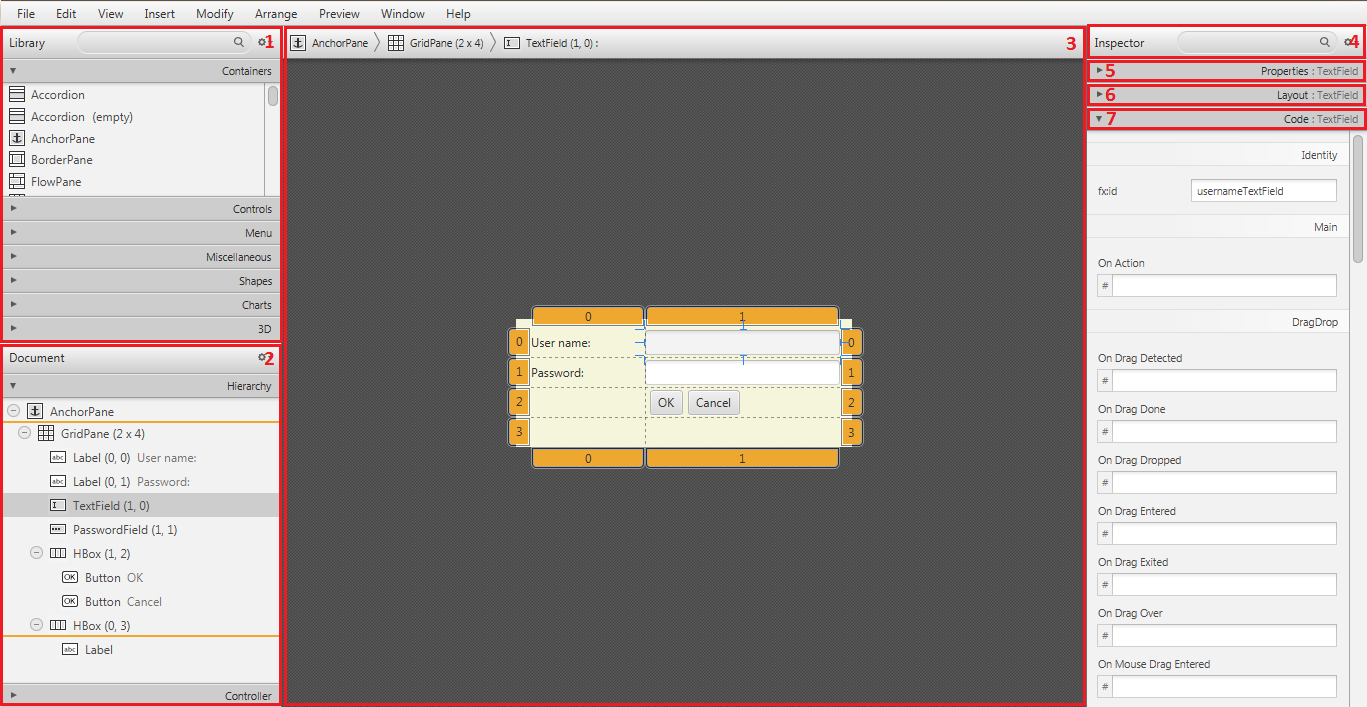The width and height of the screenshot is (1367, 707).
Task: Click the On Drag Dropped input field
Action: [x=1224, y=483]
